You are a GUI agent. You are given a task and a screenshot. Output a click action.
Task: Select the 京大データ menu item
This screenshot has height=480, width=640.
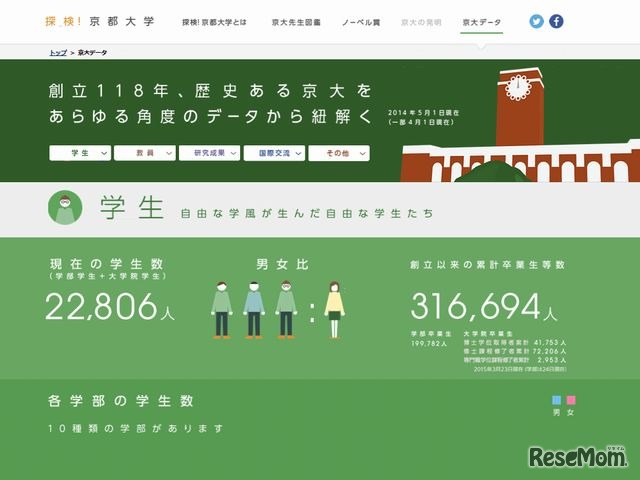(x=482, y=22)
